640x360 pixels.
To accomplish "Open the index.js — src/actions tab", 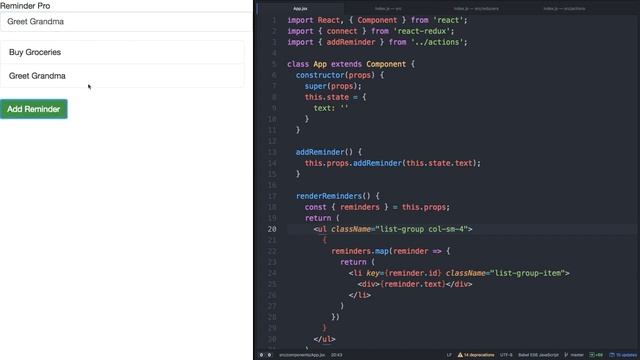I will (565, 8).
